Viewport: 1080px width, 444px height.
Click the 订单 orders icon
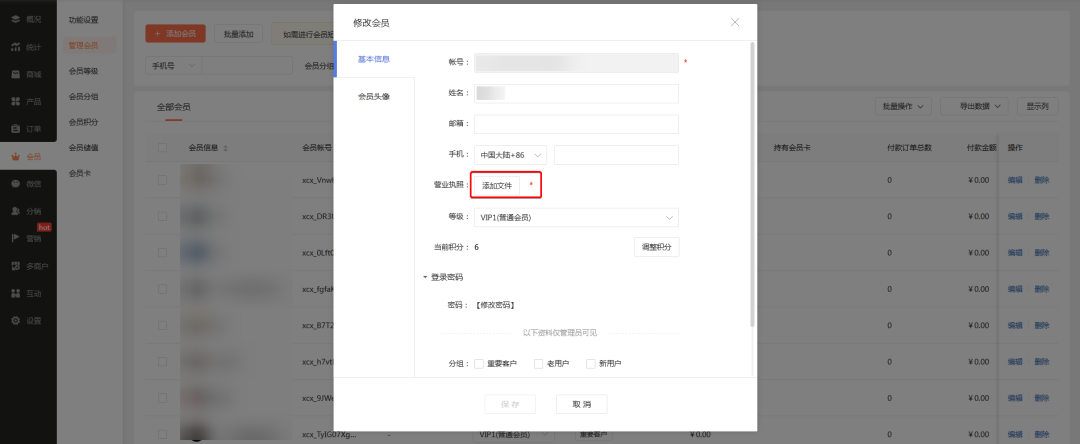(x=16, y=129)
